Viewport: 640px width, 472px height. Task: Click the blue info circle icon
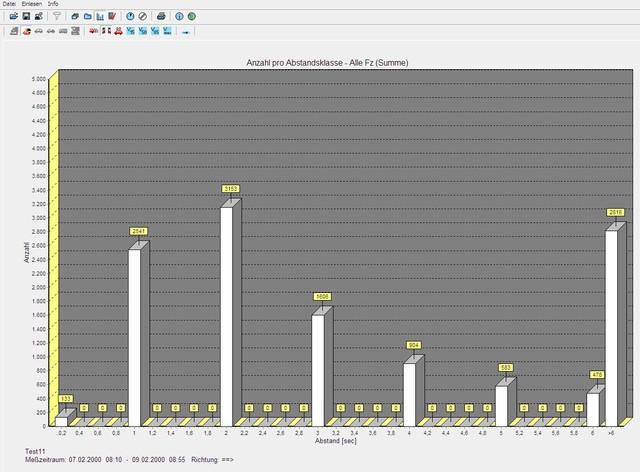click(179, 16)
